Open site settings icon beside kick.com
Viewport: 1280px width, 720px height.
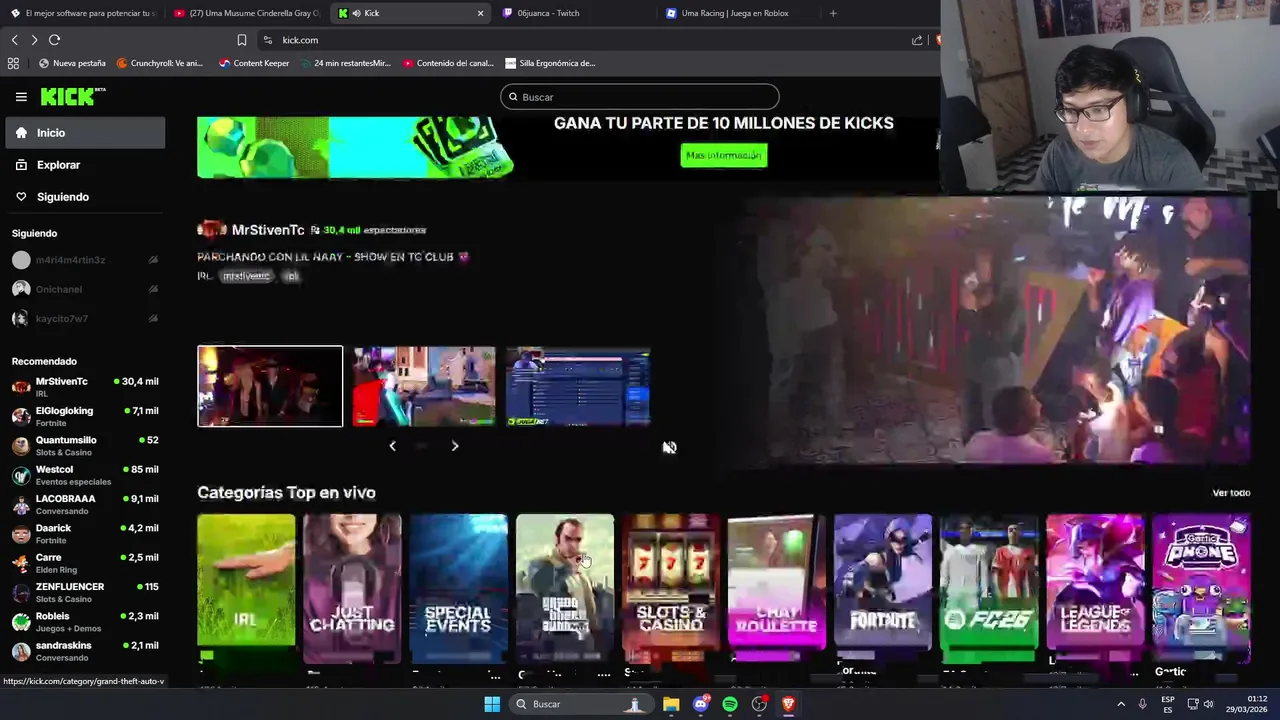[x=267, y=40]
